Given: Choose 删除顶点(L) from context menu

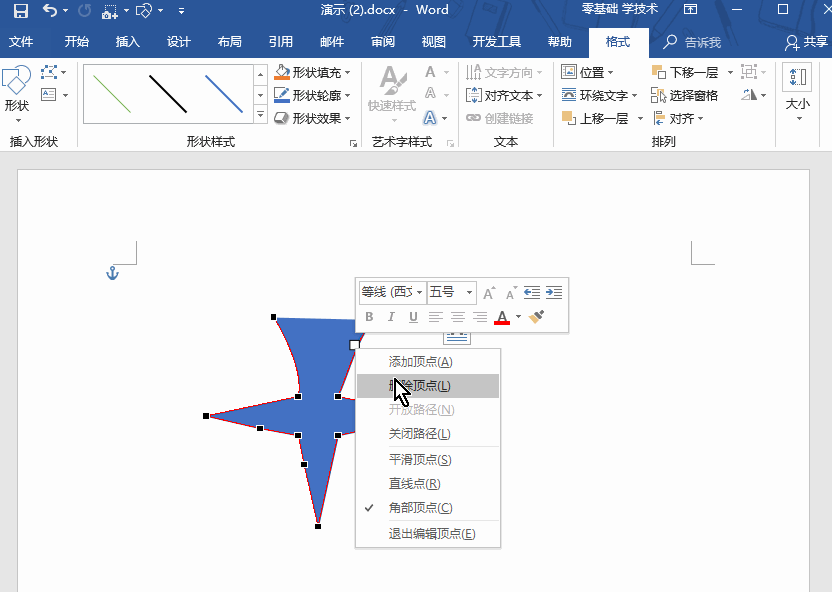Looking at the screenshot, I should point(428,386).
